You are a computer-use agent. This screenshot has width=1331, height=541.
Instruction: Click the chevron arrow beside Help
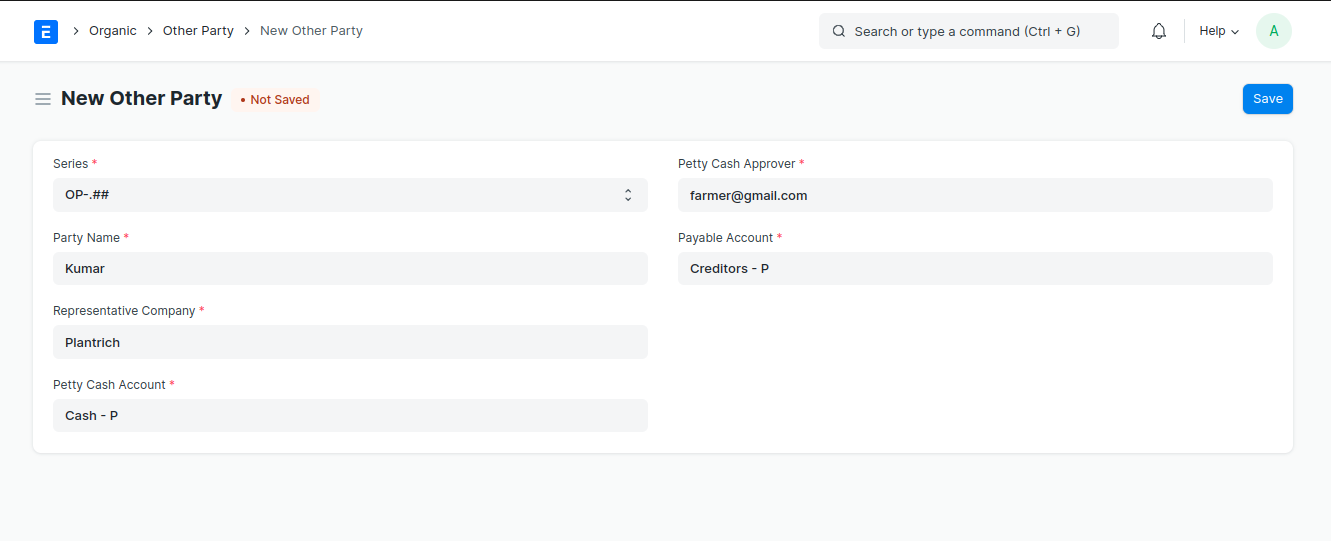pos(1235,32)
